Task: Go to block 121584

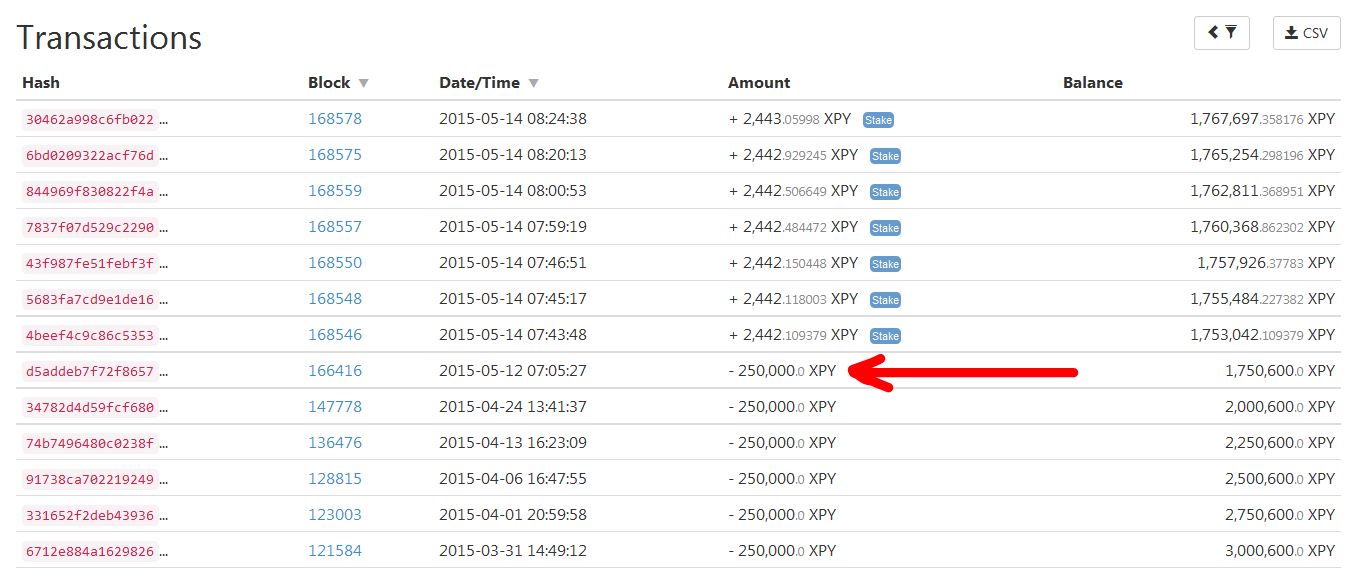Action: point(335,551)
